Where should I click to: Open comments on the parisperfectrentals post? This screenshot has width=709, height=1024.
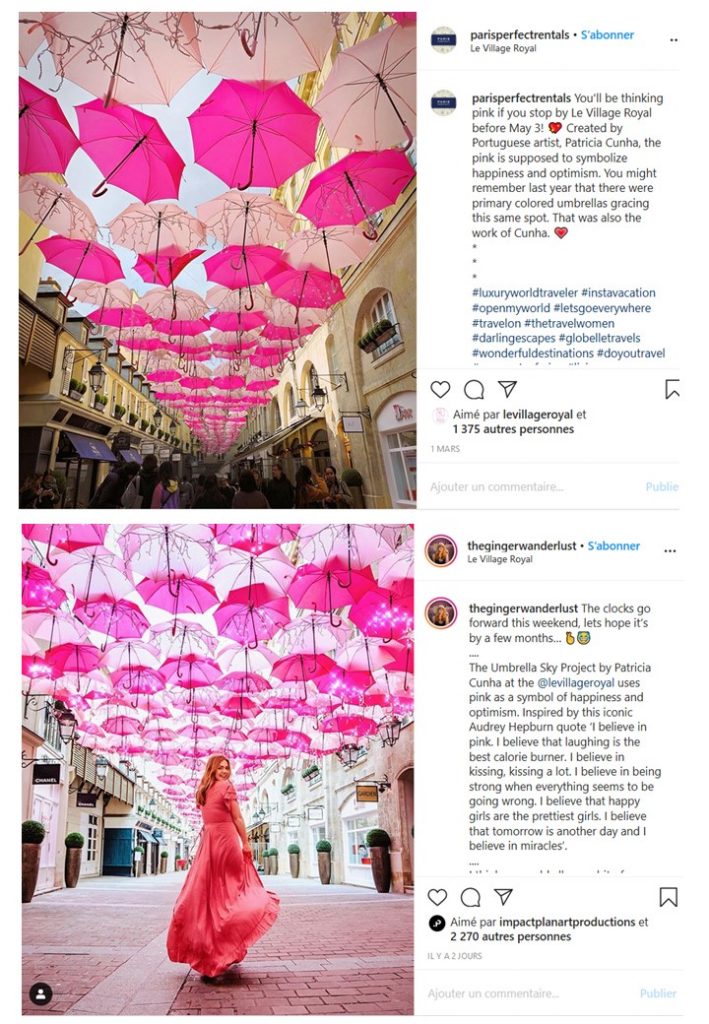[x=474, y=389]
